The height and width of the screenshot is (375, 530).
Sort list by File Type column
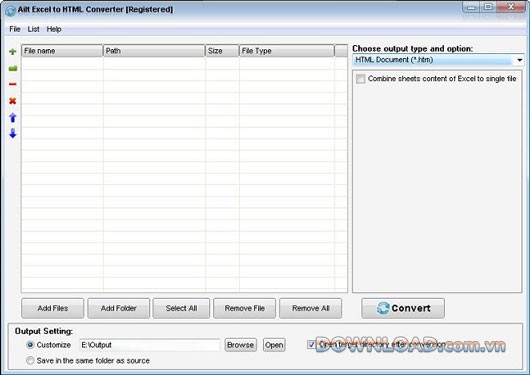click(x=287, y=51)
